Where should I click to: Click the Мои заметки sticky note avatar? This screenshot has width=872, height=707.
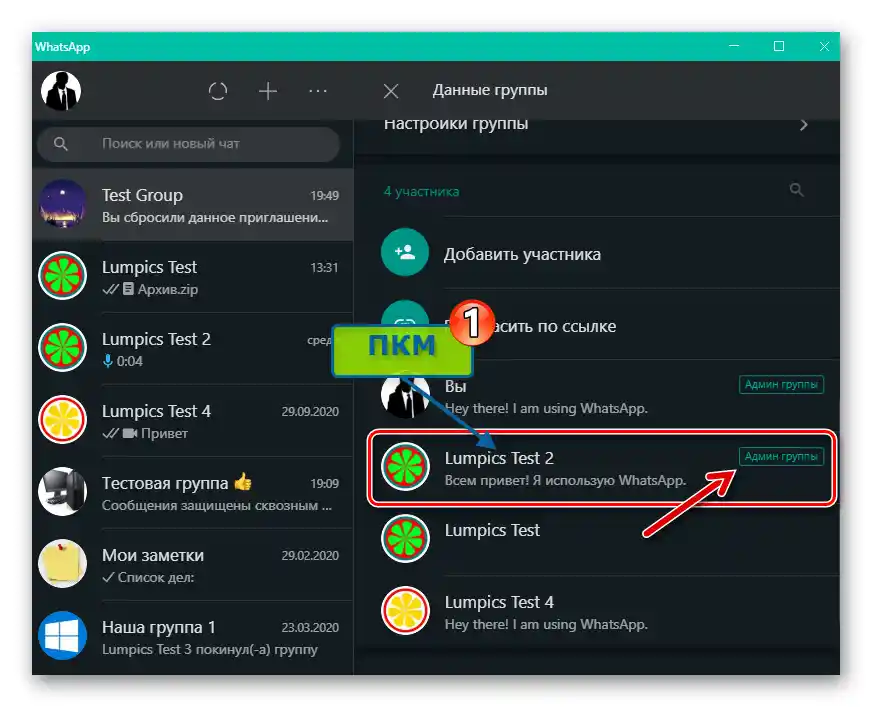(x=62, y=563)
